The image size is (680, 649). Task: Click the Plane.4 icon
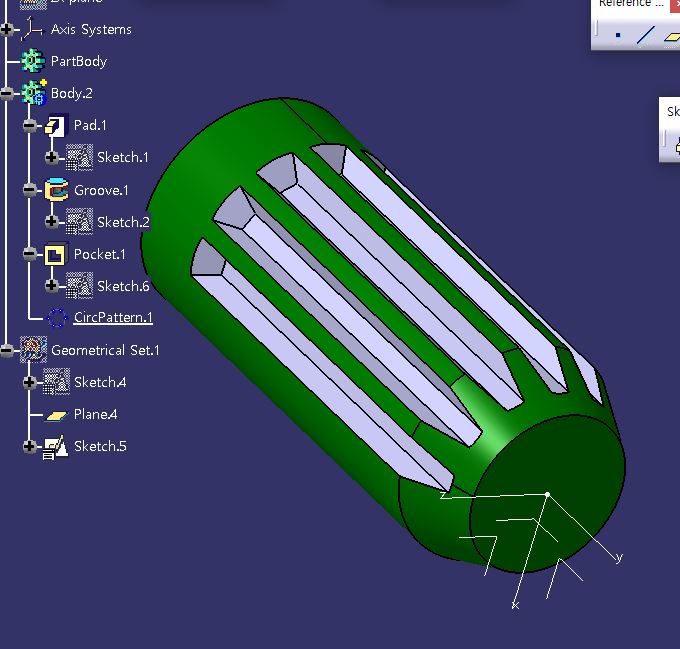pyautogui.click(x=56, y=415)
